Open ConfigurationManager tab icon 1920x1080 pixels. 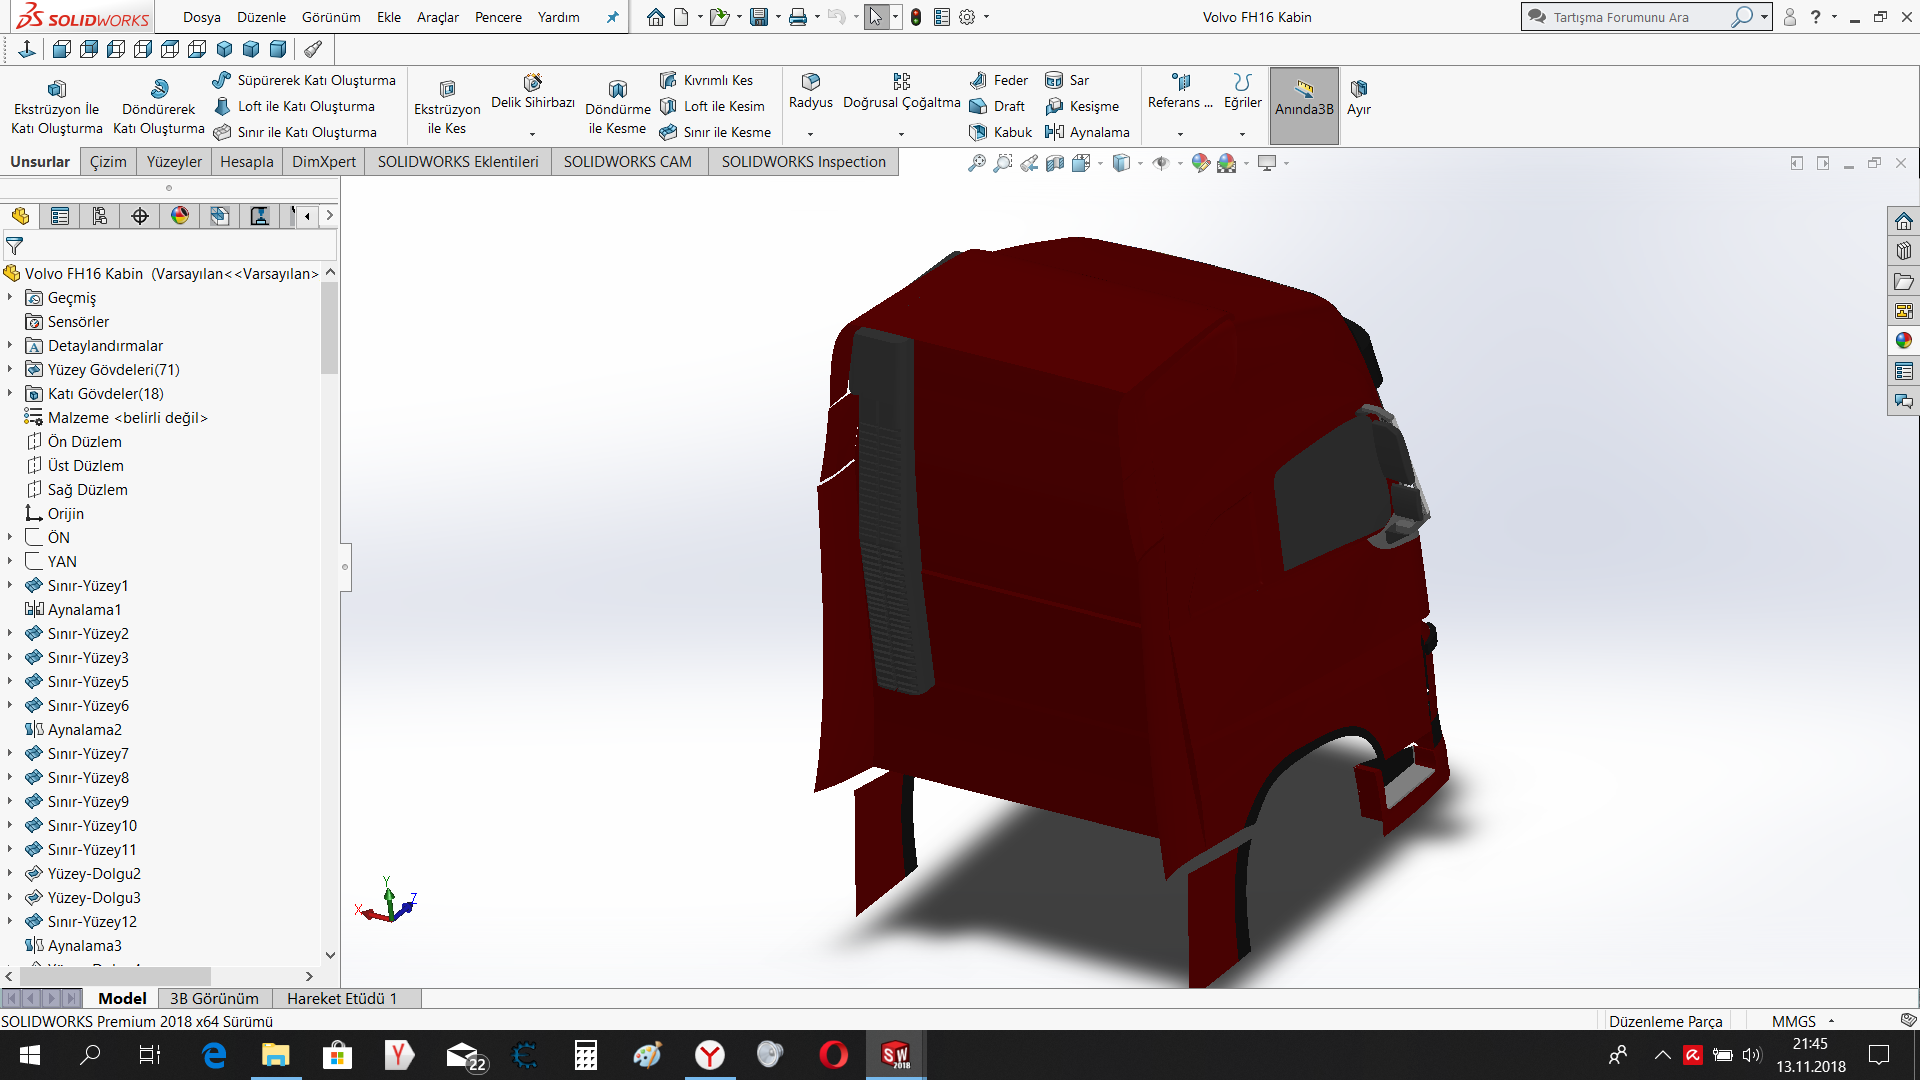100,216
